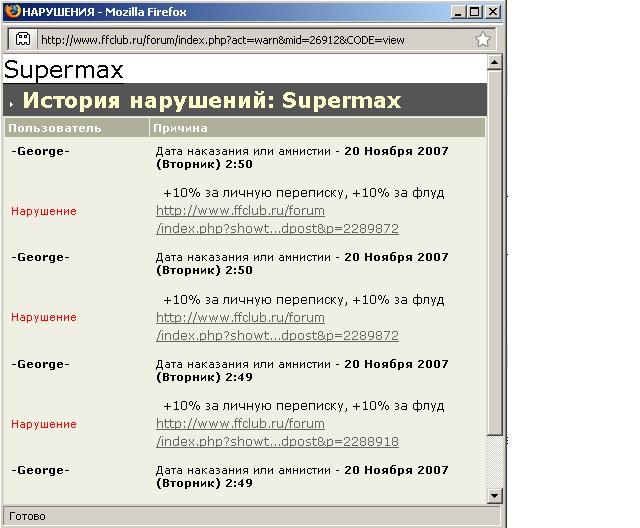Image resolution: width=640 pixels, height=528 pixels.
Task: Click the vertical scrollbar thumb
Action: pyautogui.click(x=494, y=253)
